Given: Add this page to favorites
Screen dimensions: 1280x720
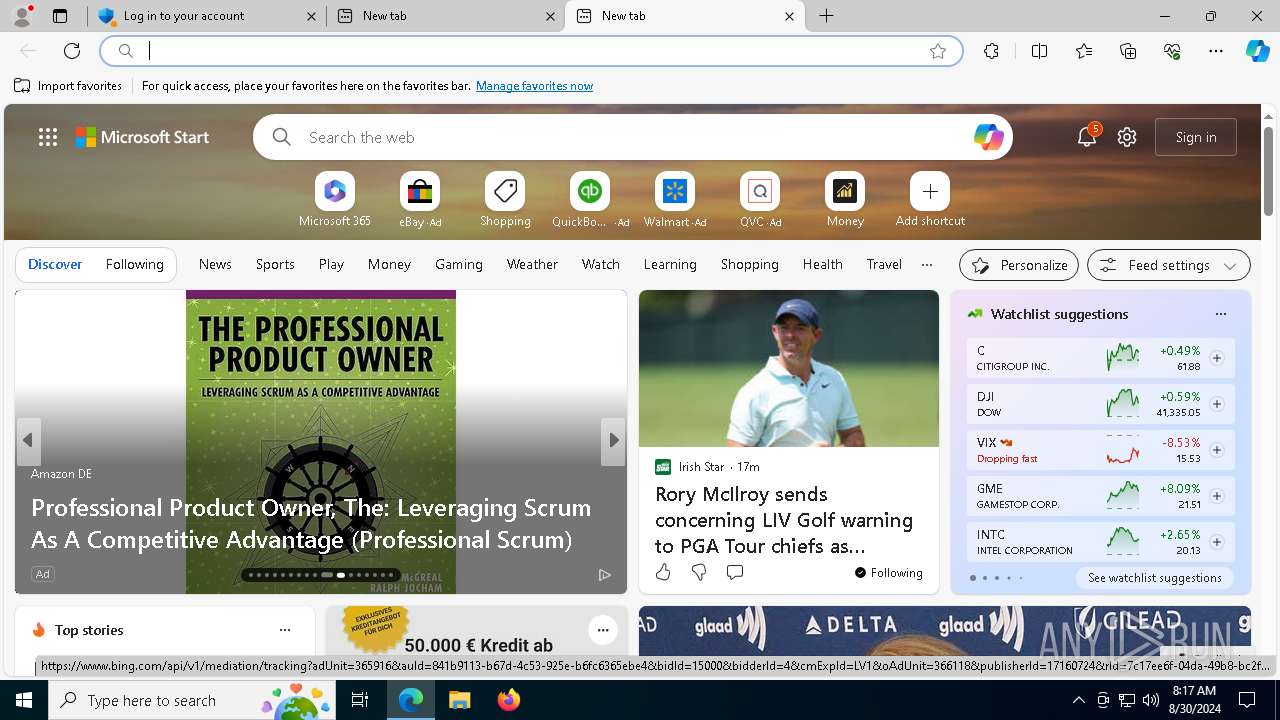Looking at the screenshot, I should (x=938, y=51).
